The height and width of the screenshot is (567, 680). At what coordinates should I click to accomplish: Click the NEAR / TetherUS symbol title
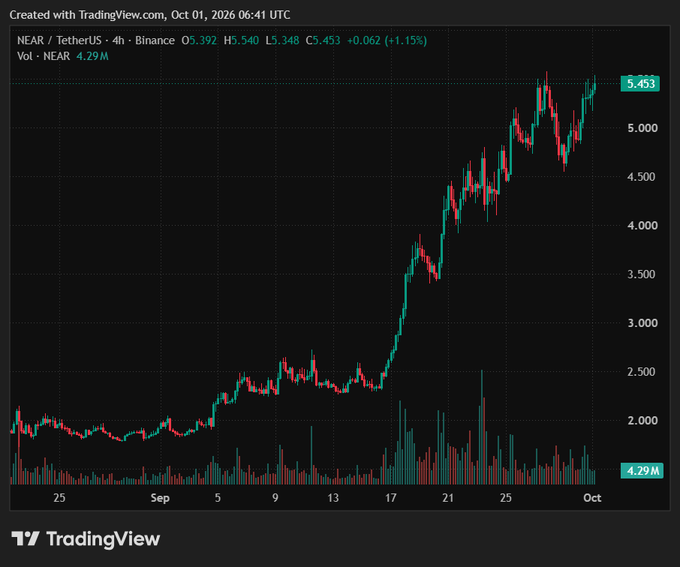point(59,40)
